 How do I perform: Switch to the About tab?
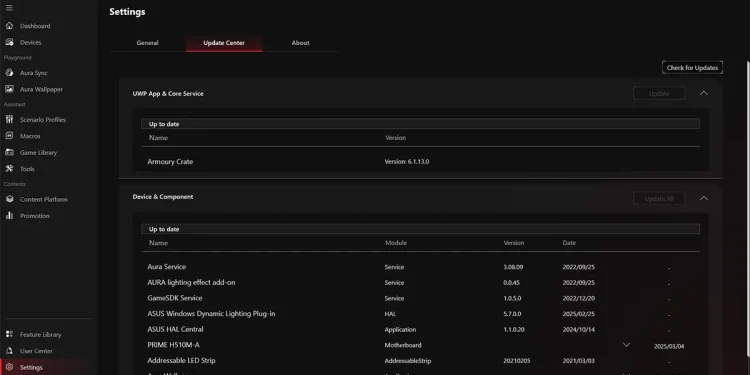[x=300, y=43]
